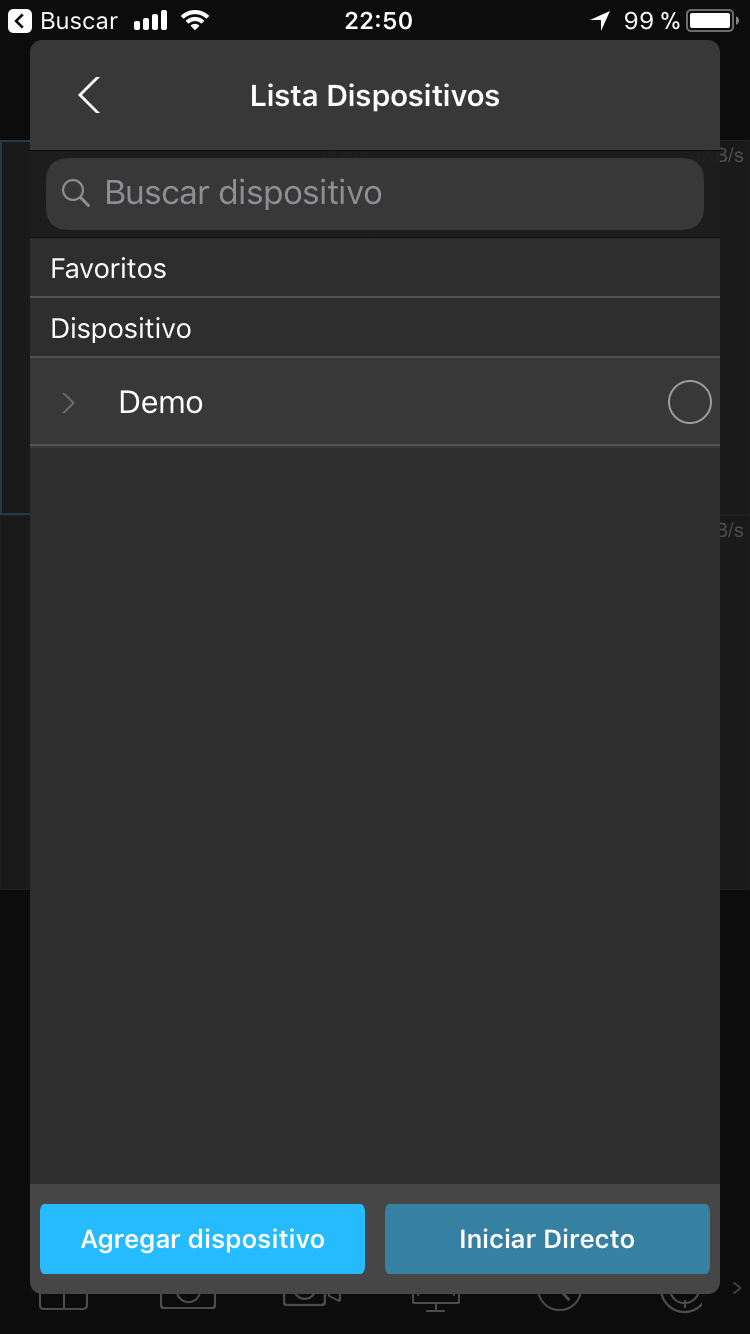Tap the split-screen layout icon below the panel
The image size is (750, 1334).
(63, 1300)
